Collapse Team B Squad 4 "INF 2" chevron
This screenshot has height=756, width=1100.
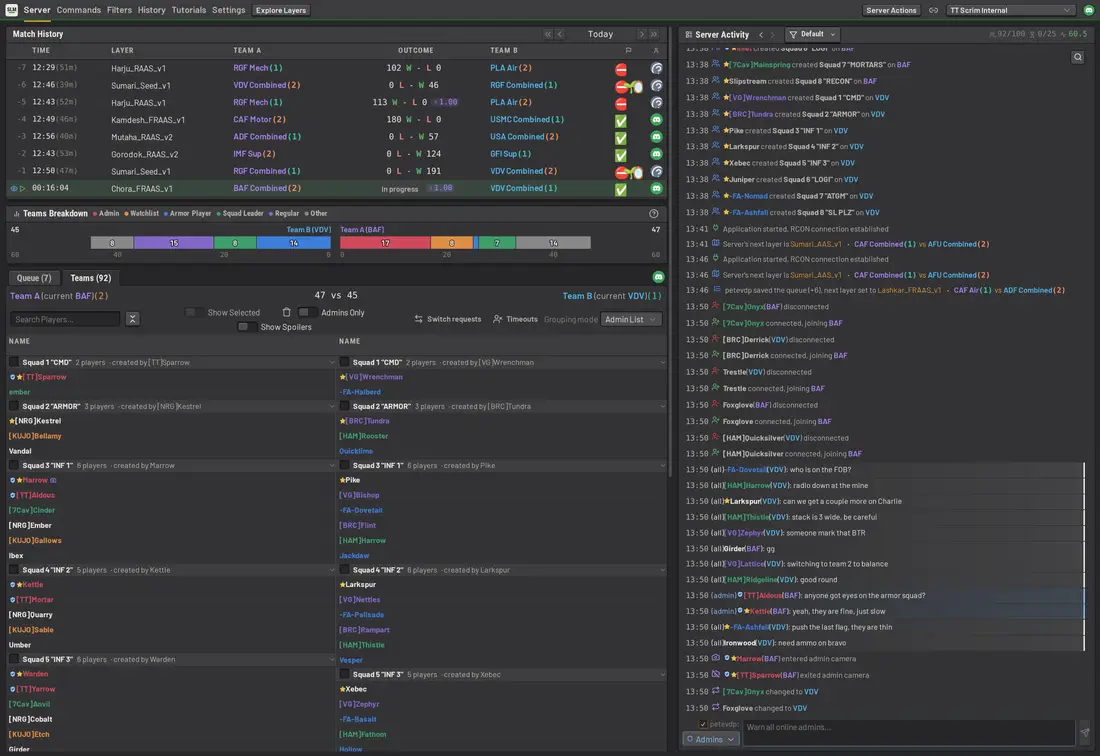click(x=662, y=570)
